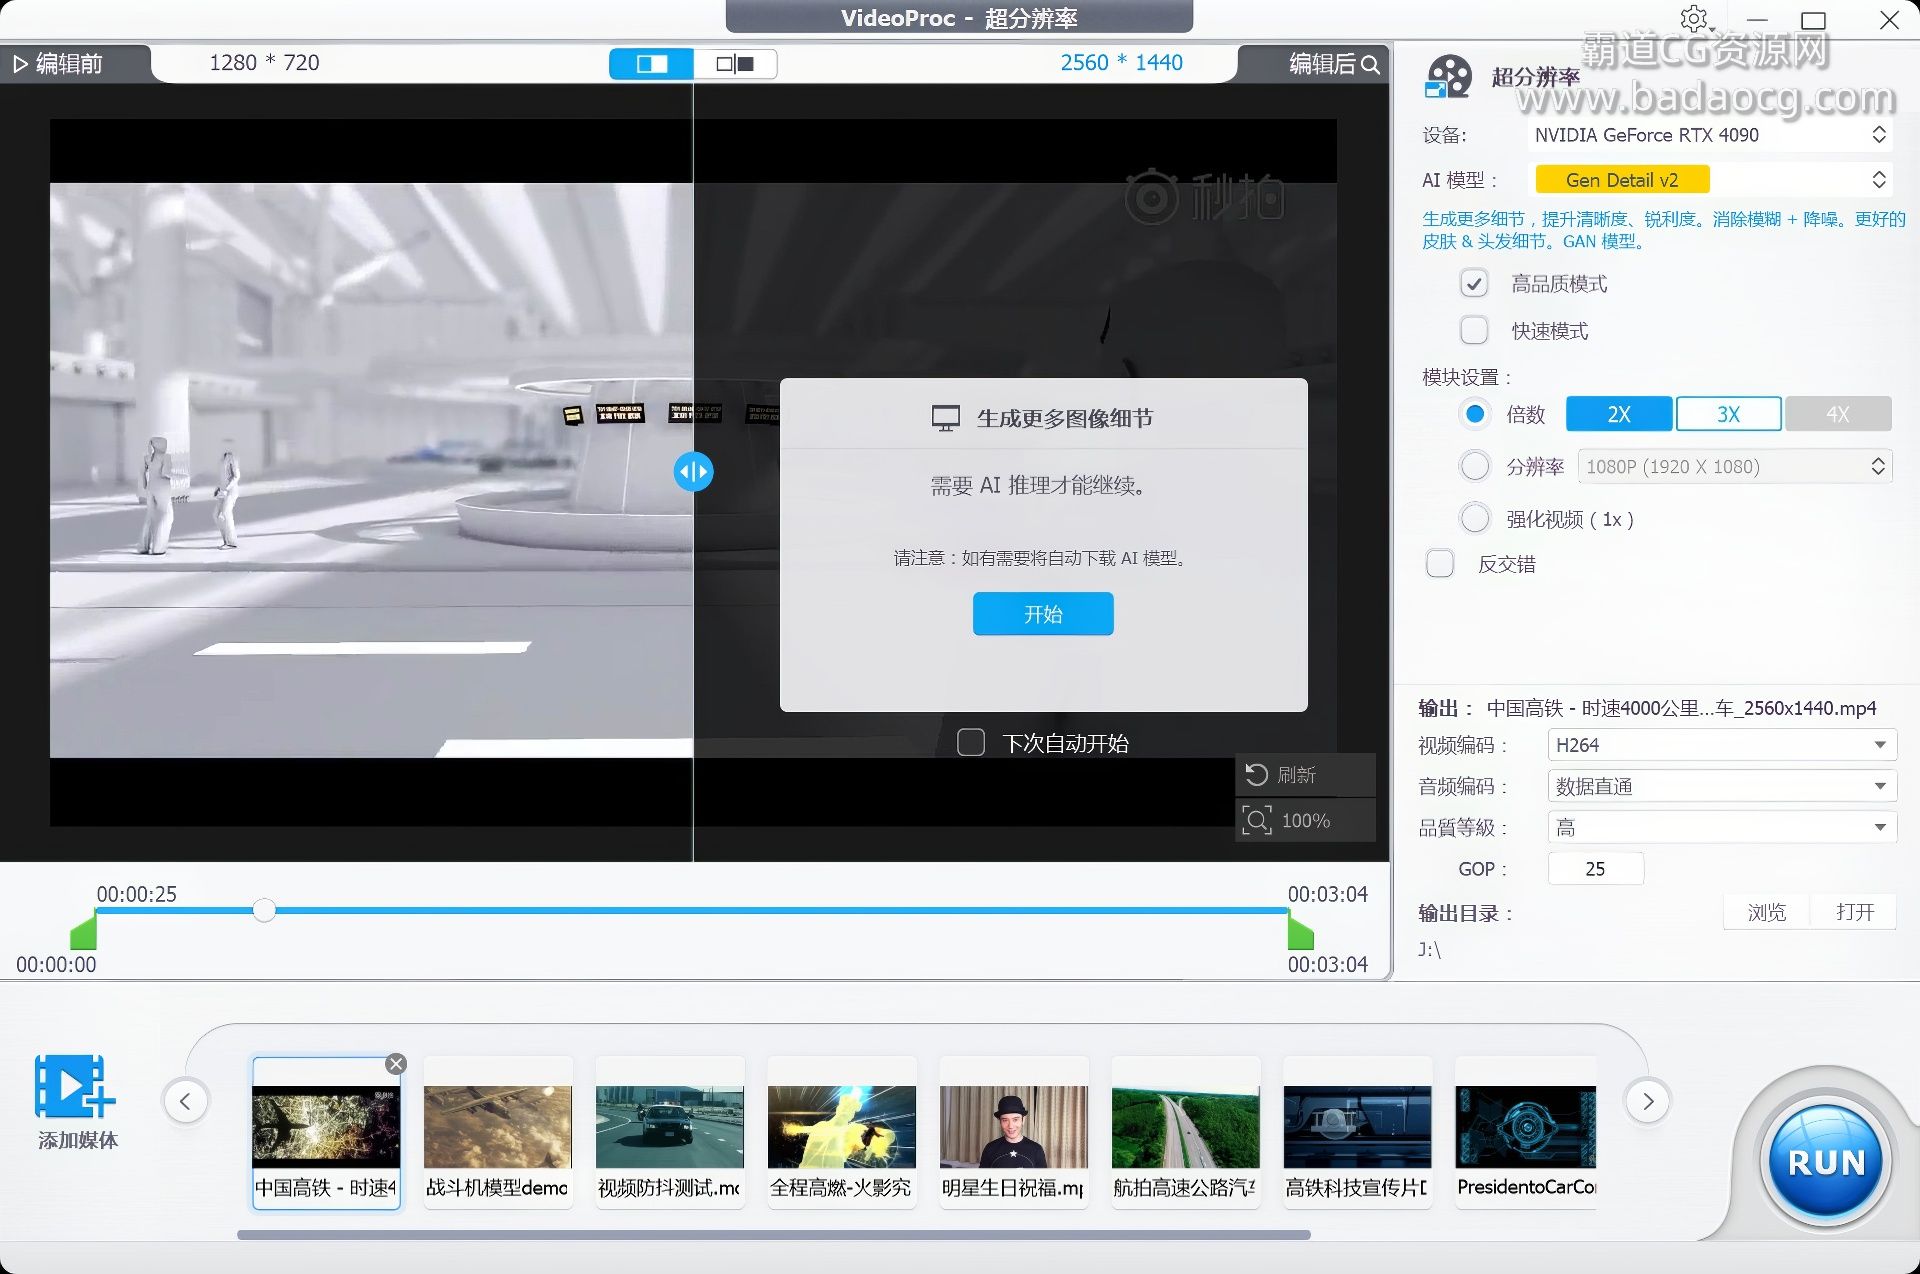Viewport: 1920px width, 1274px height.
Task: Play the before-edit preview triangle icon
Action: pyautogui.click(x=20, y=64)
